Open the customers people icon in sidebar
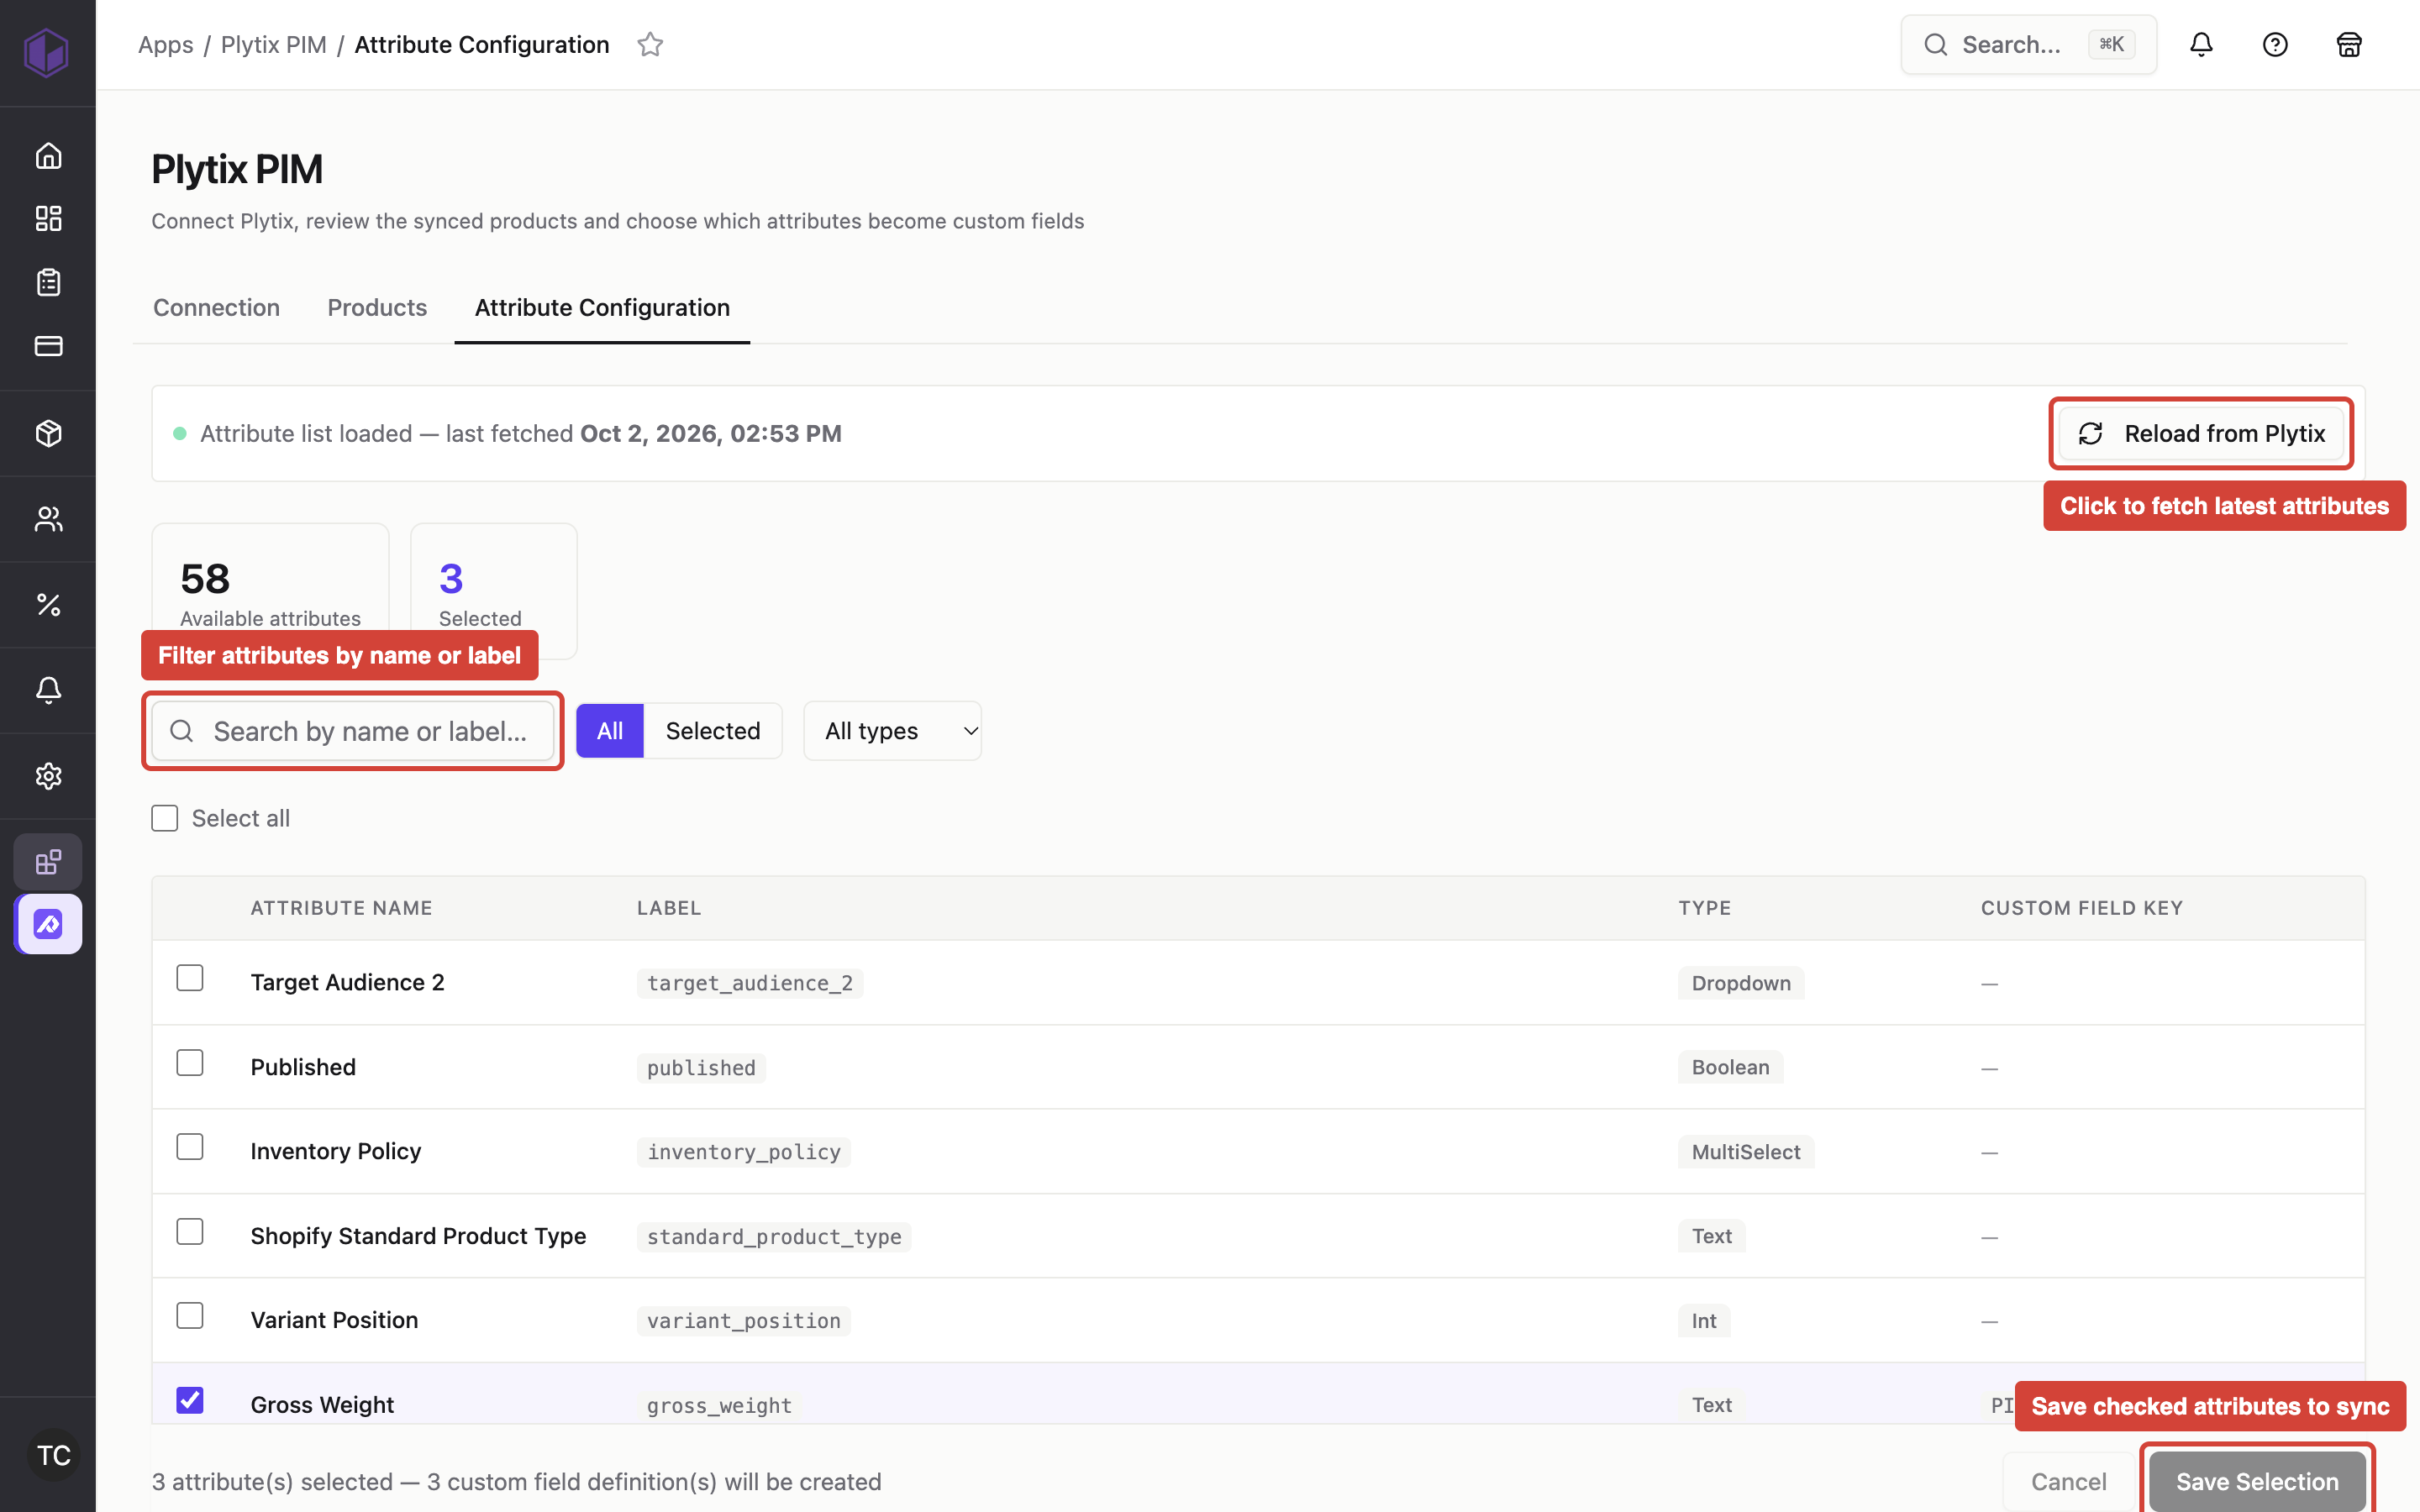Image resolution: width=2420 pixels, height=1512 pixels. click(x=48, y=518)
